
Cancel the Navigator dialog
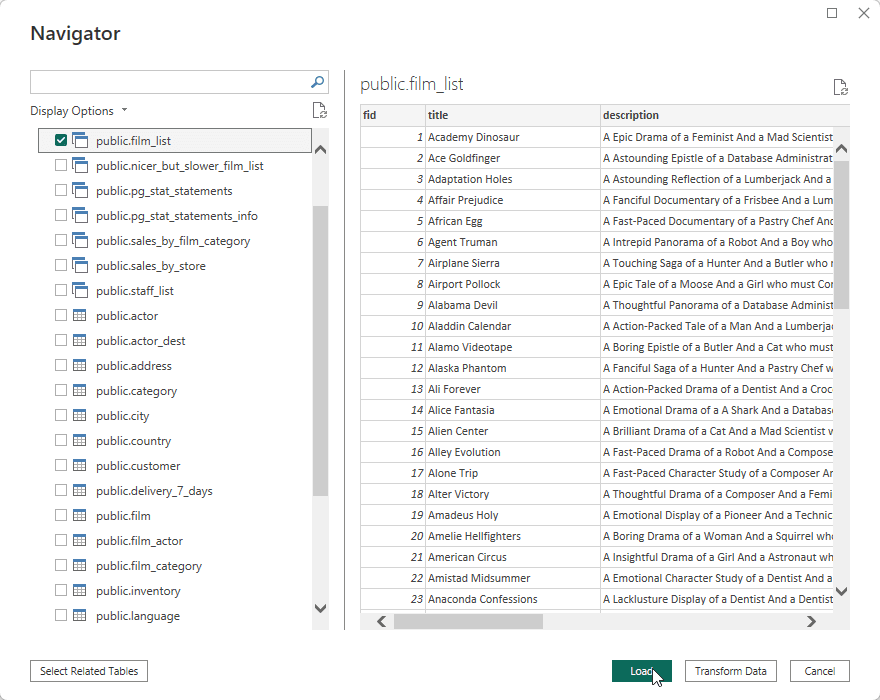click(x=819, y=671)
